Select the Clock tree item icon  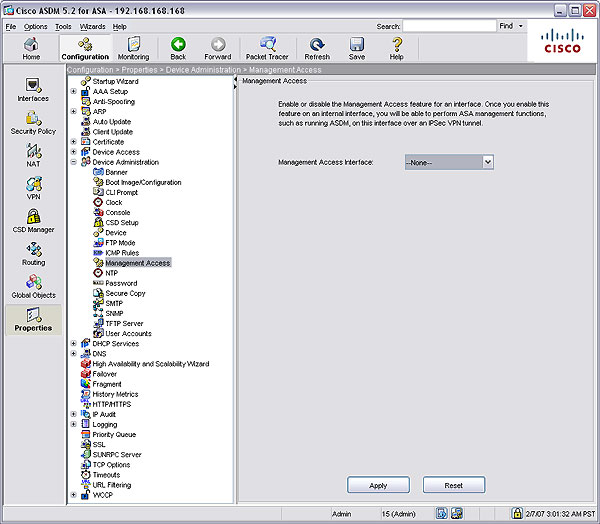pos(98,202)
